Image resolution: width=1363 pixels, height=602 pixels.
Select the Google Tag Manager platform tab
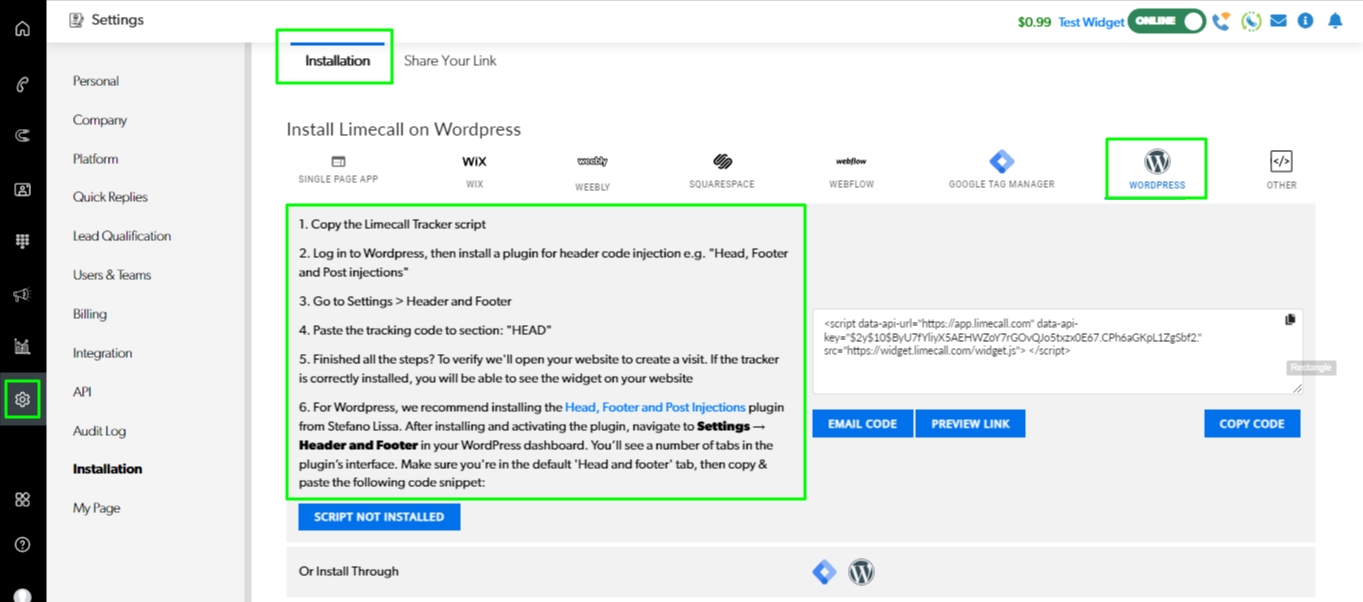click(x=1001, y=170)
